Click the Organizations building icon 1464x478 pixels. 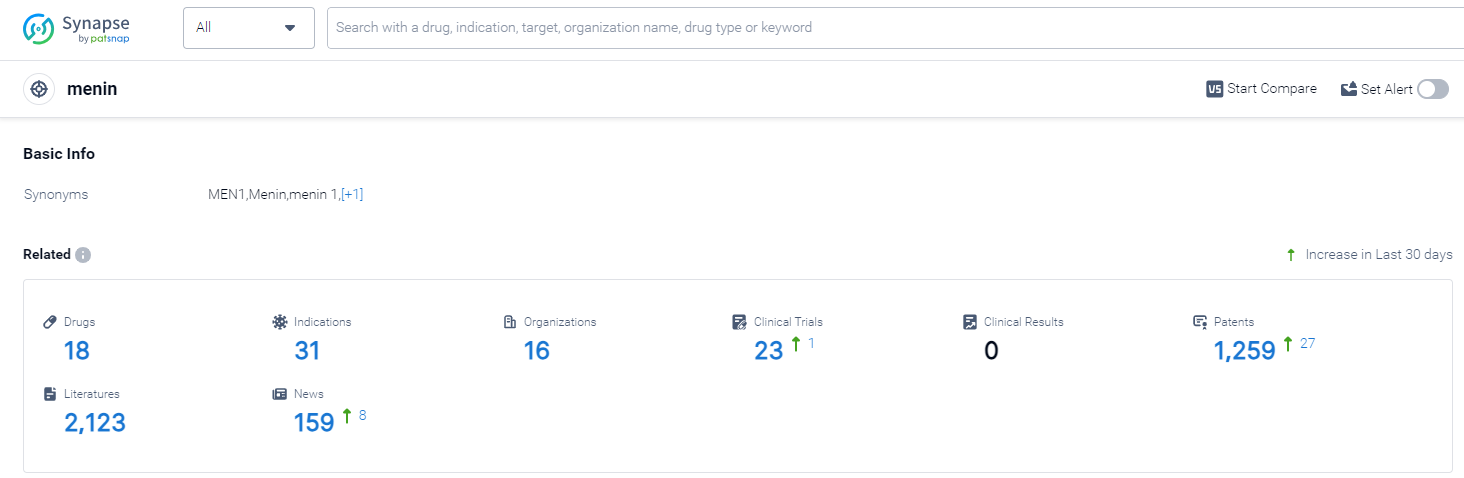pos(510,322)
